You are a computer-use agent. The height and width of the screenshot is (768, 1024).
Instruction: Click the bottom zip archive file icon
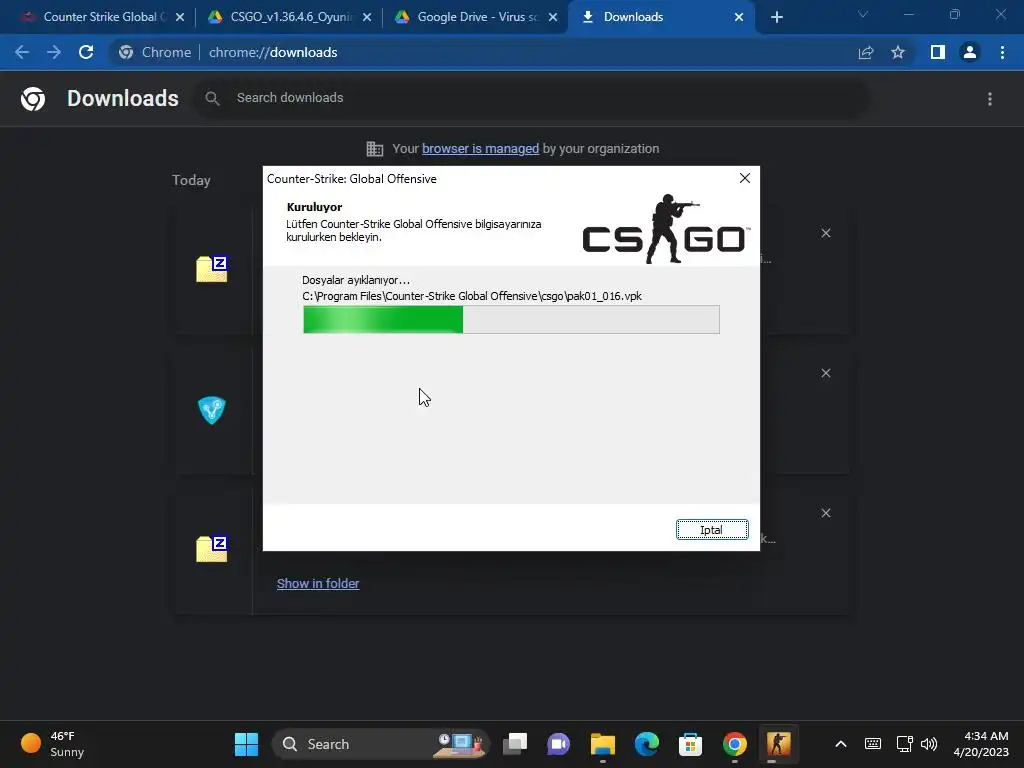(212, 549)
